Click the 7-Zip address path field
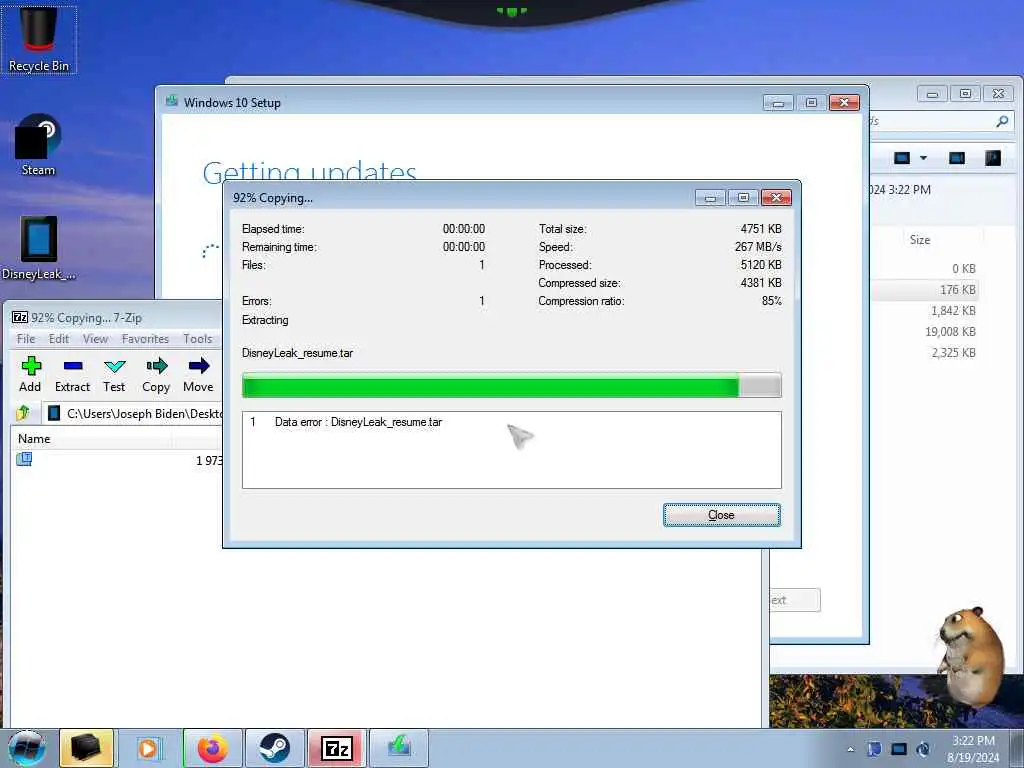 click(133, 413)
